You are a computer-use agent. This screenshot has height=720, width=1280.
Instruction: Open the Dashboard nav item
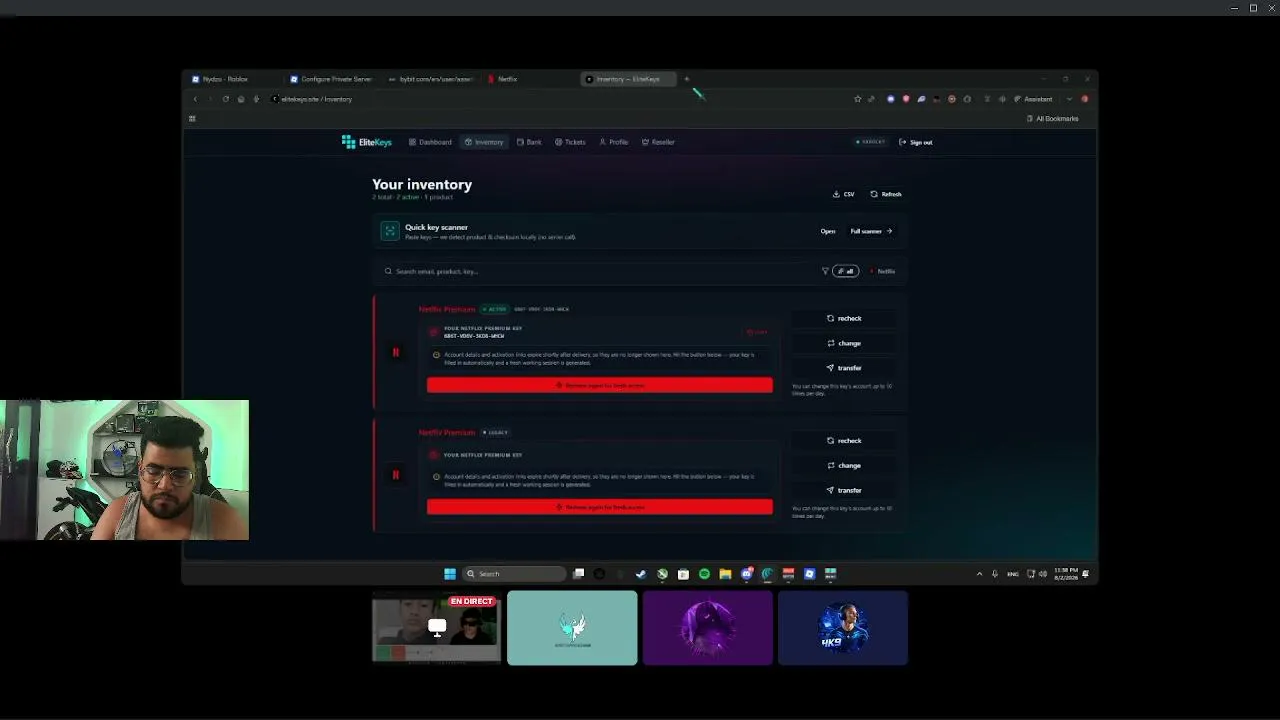point(430,142)
